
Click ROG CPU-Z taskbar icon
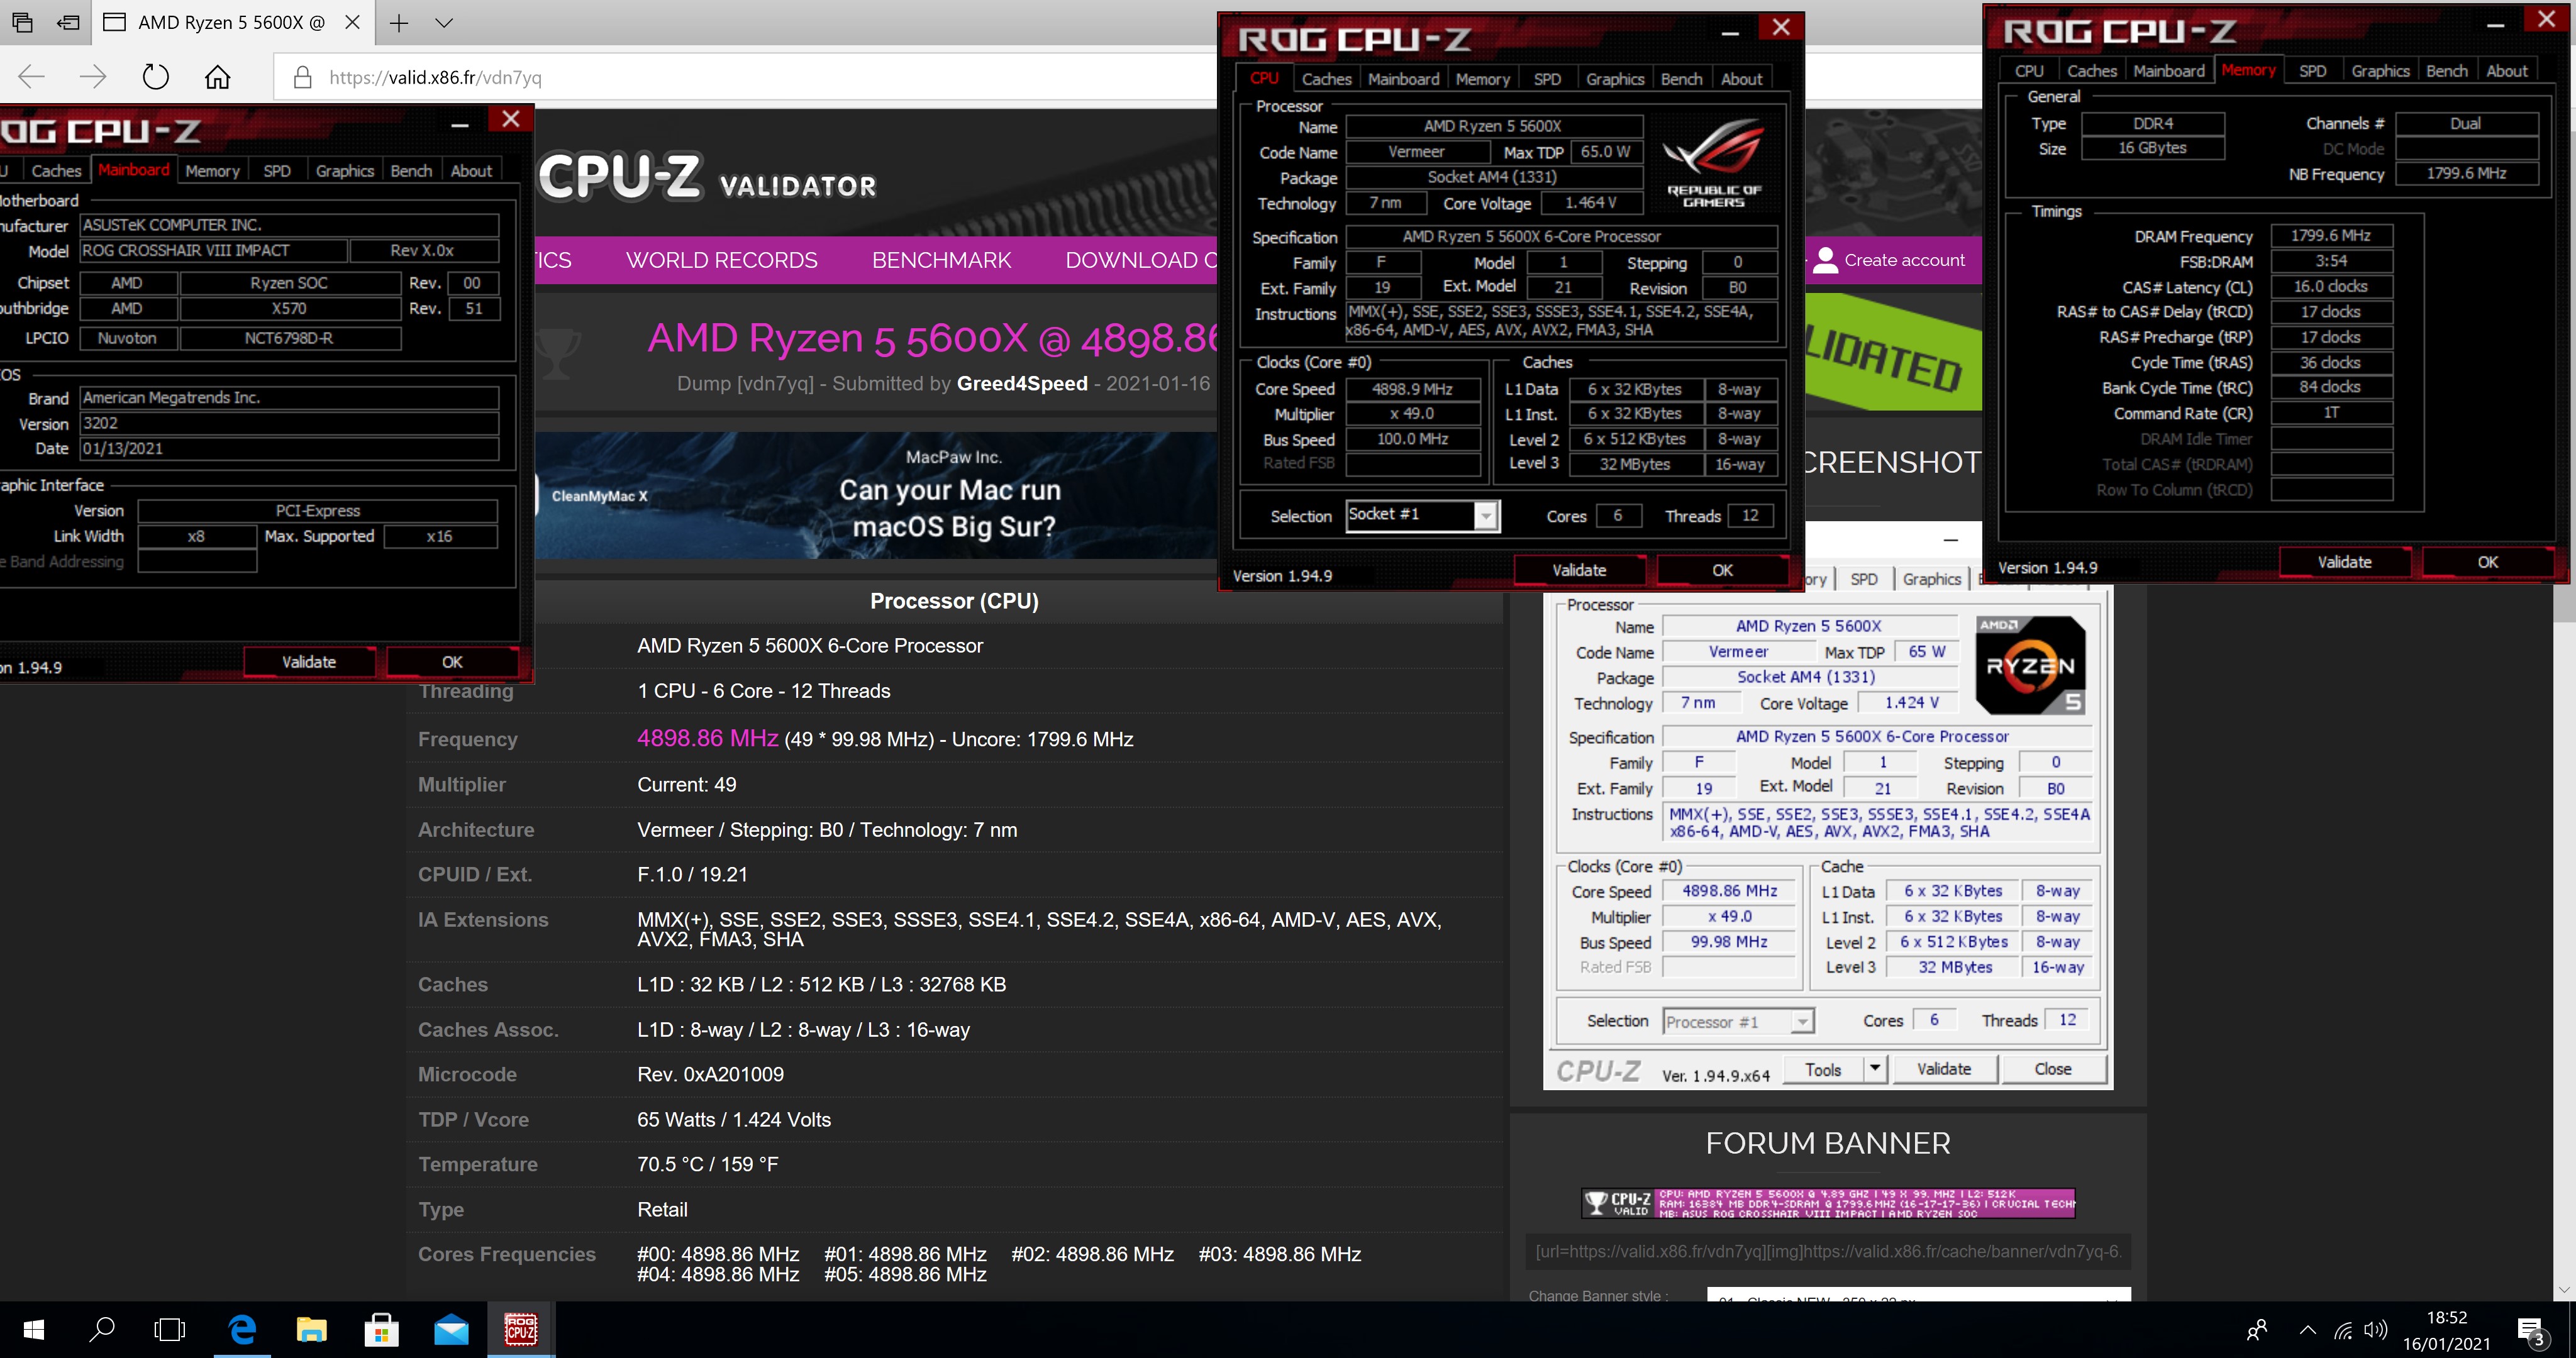point(521,1330)
